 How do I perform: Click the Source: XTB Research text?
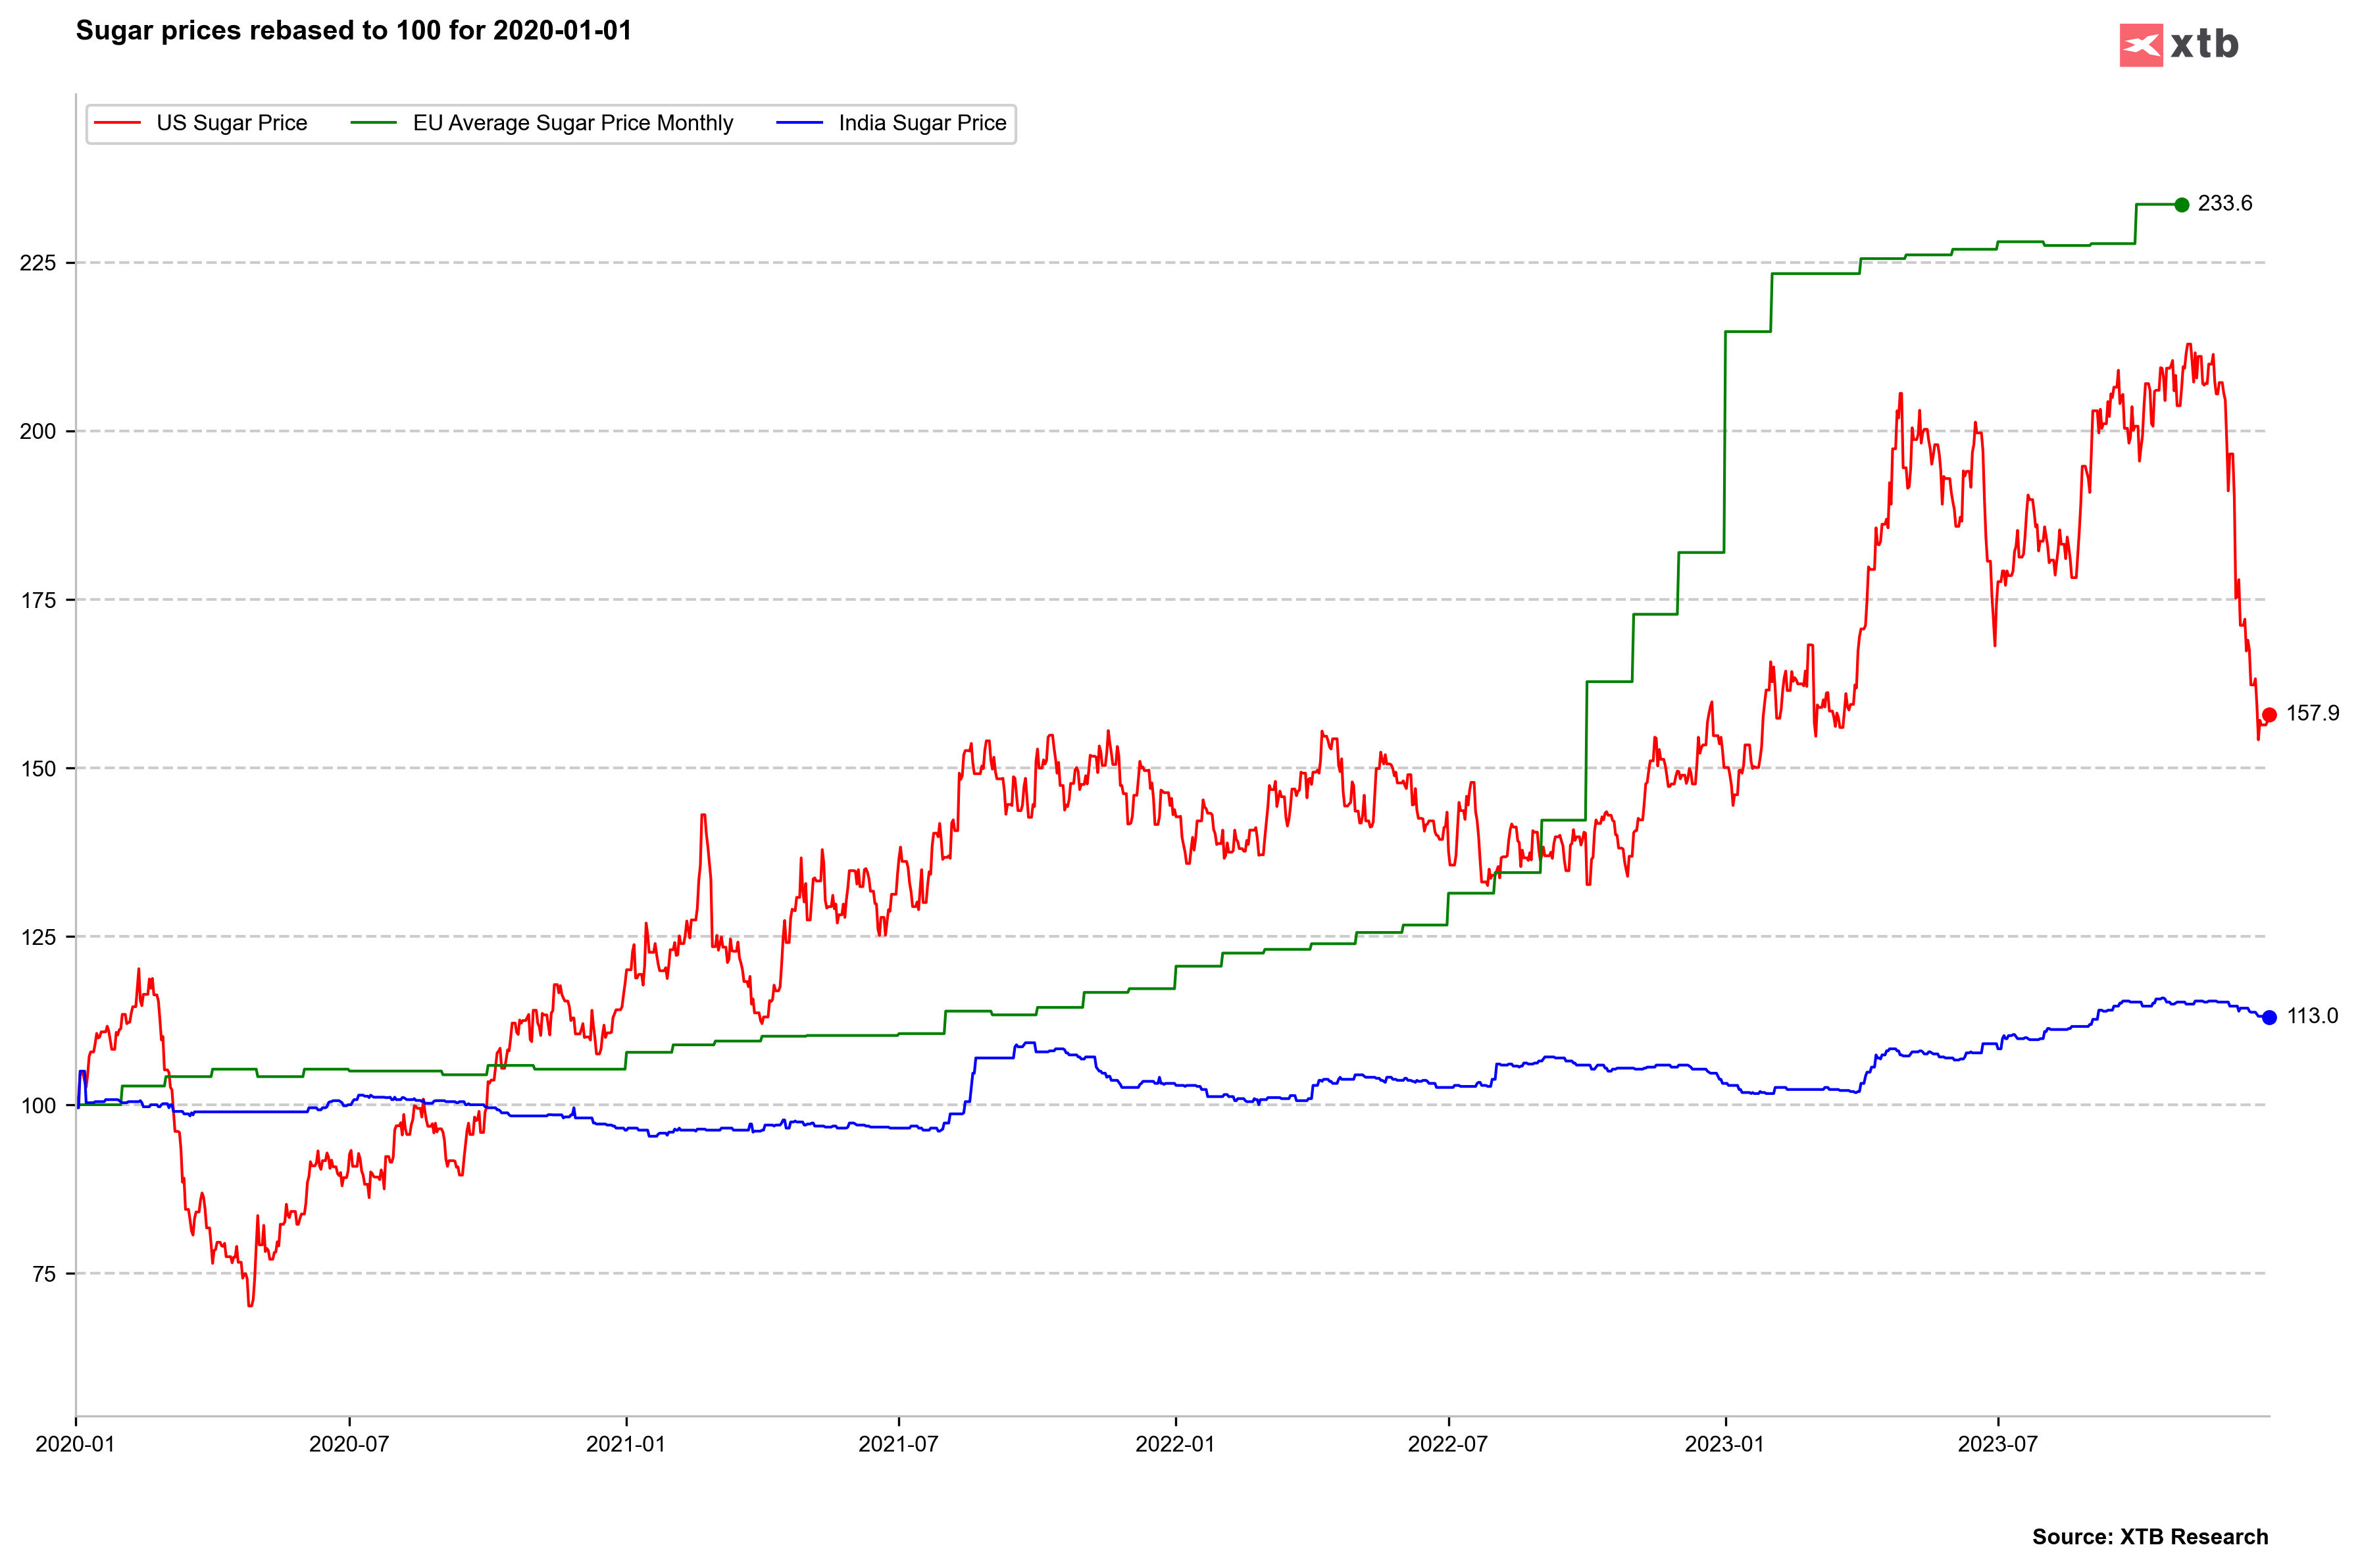click(2150, 1537)
